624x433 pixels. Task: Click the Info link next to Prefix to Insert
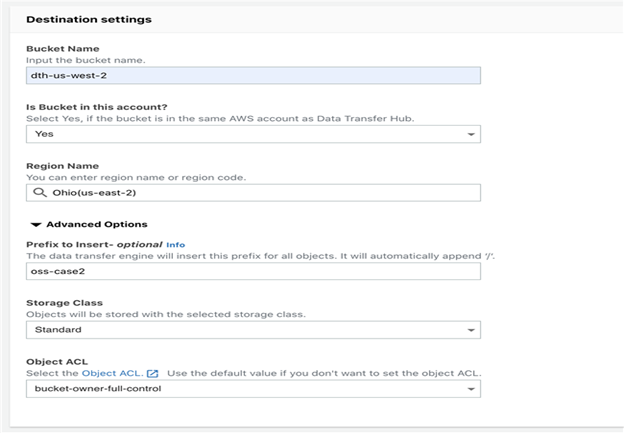(x=175, y=244)
